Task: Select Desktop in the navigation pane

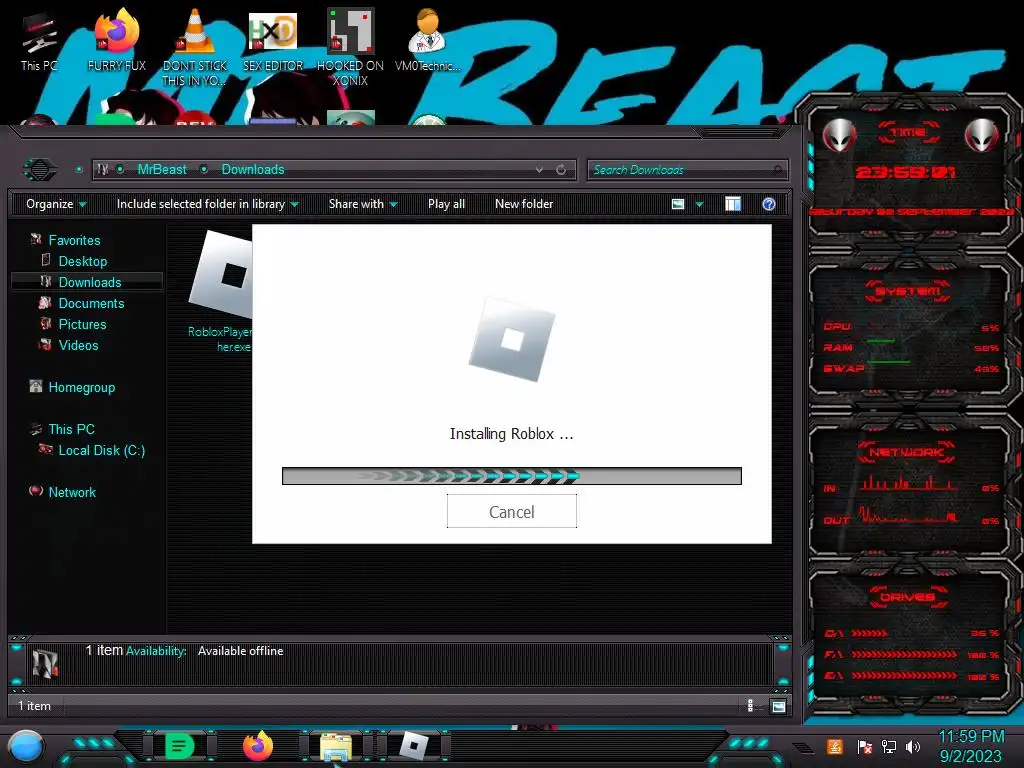Action: click(74, 261)
